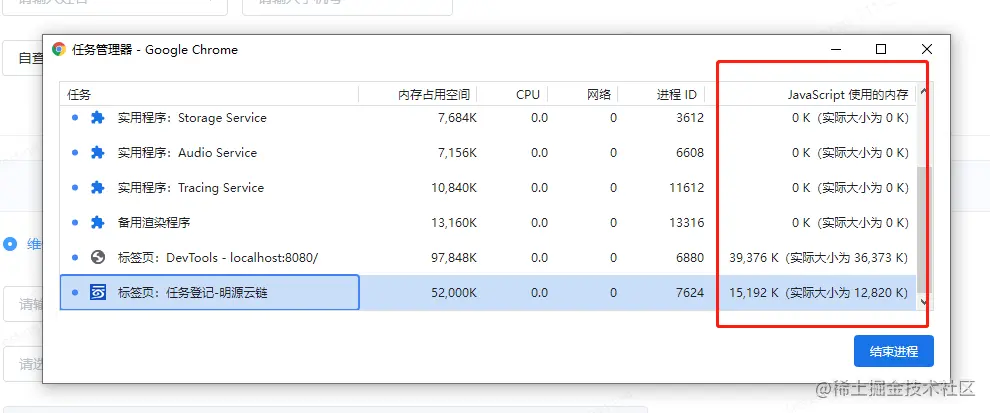
Task: Select 标签页：任务登记-明源云链 row
Action: click(487, 292)
